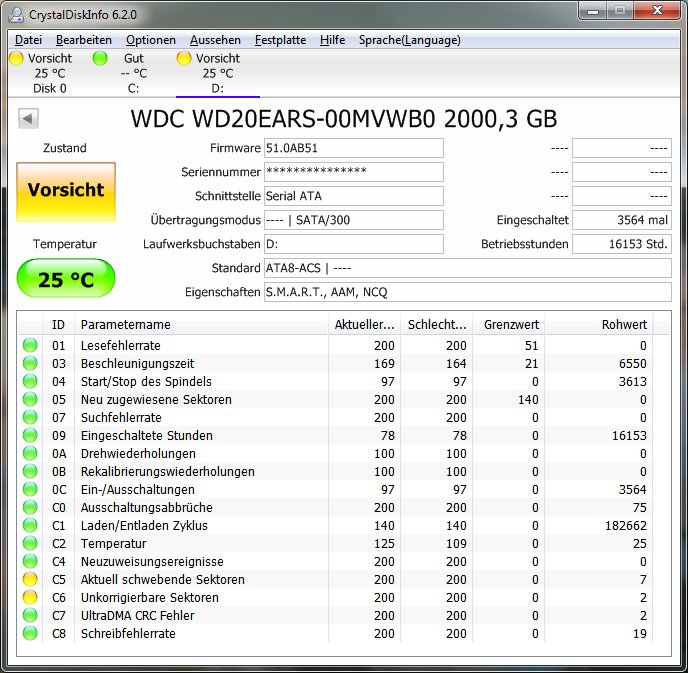The height and width of the screenshot is (673, 688).
Task: Click the Laufwerksbuchstaben field D:
Action: tap(354, 244)
